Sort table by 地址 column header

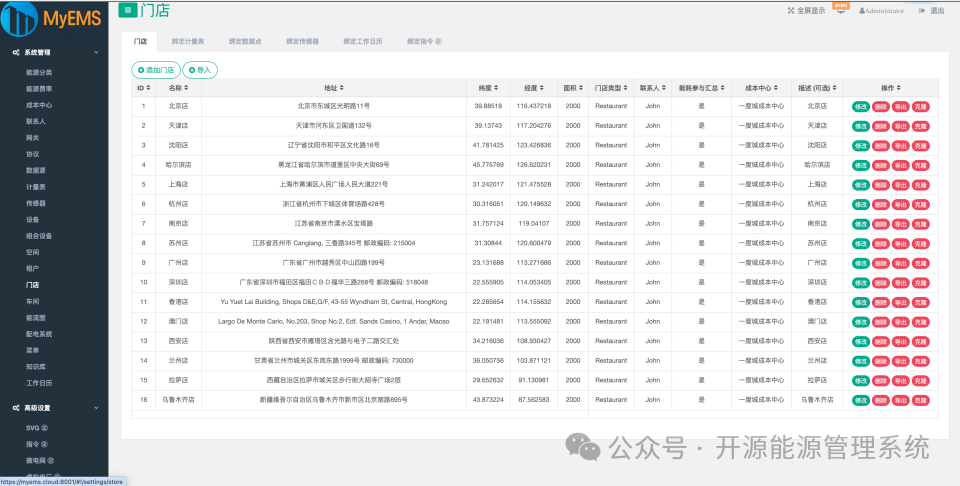pos(334,88)
